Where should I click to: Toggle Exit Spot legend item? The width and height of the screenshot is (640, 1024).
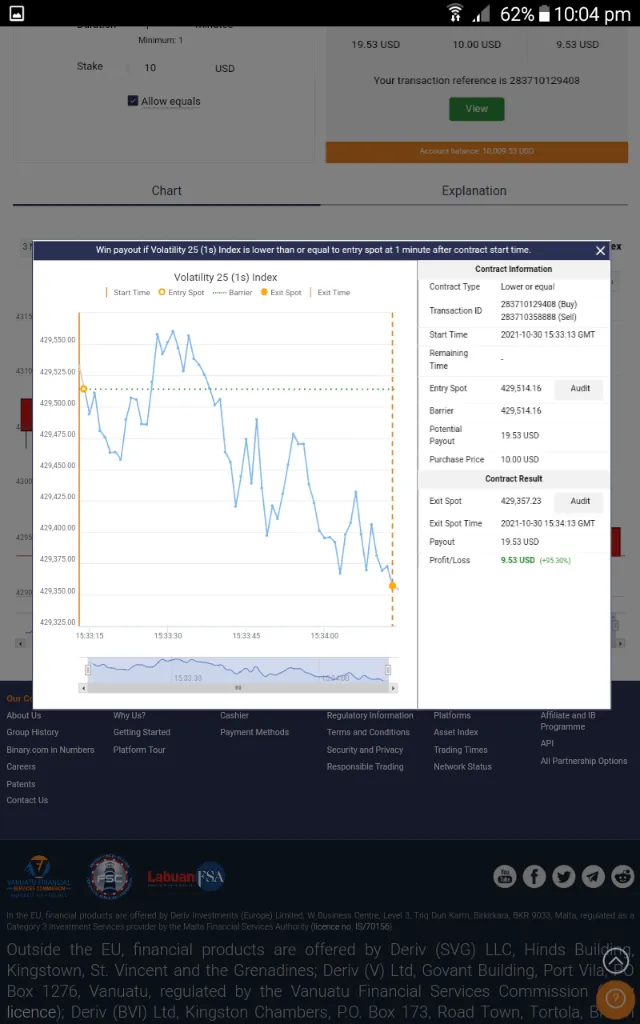coord(281,293)
